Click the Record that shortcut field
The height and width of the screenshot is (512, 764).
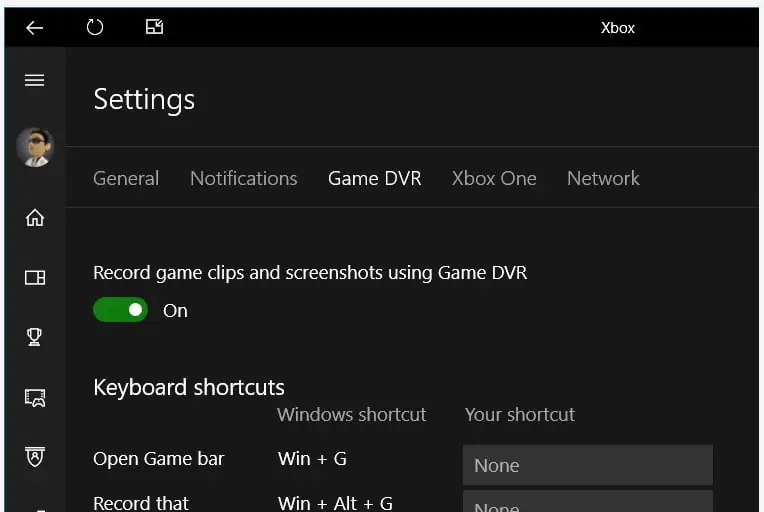[x=588, y=501]
